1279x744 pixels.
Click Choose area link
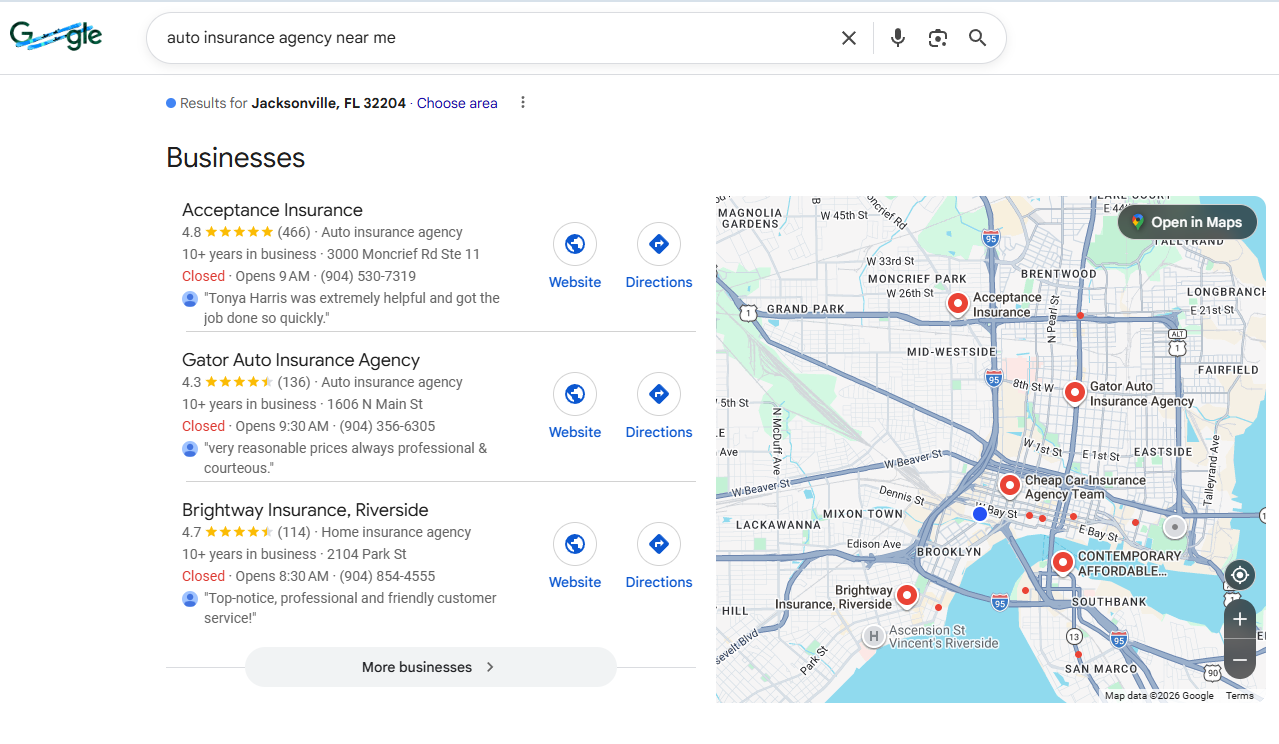(457, 103)
